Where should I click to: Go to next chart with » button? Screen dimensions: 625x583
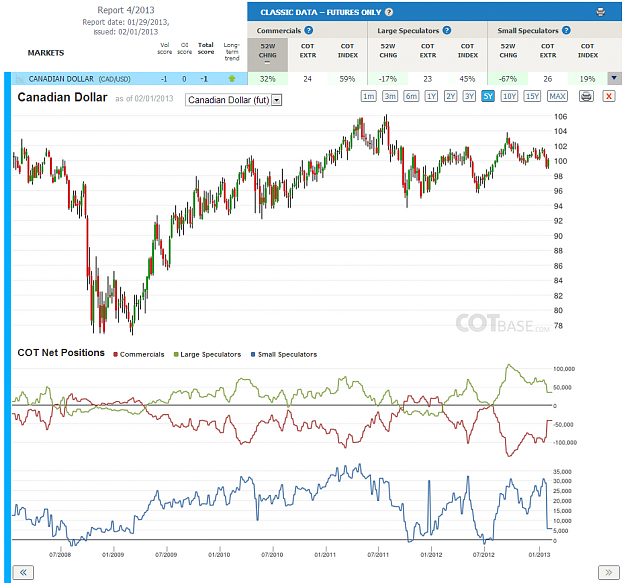point(609,572)
